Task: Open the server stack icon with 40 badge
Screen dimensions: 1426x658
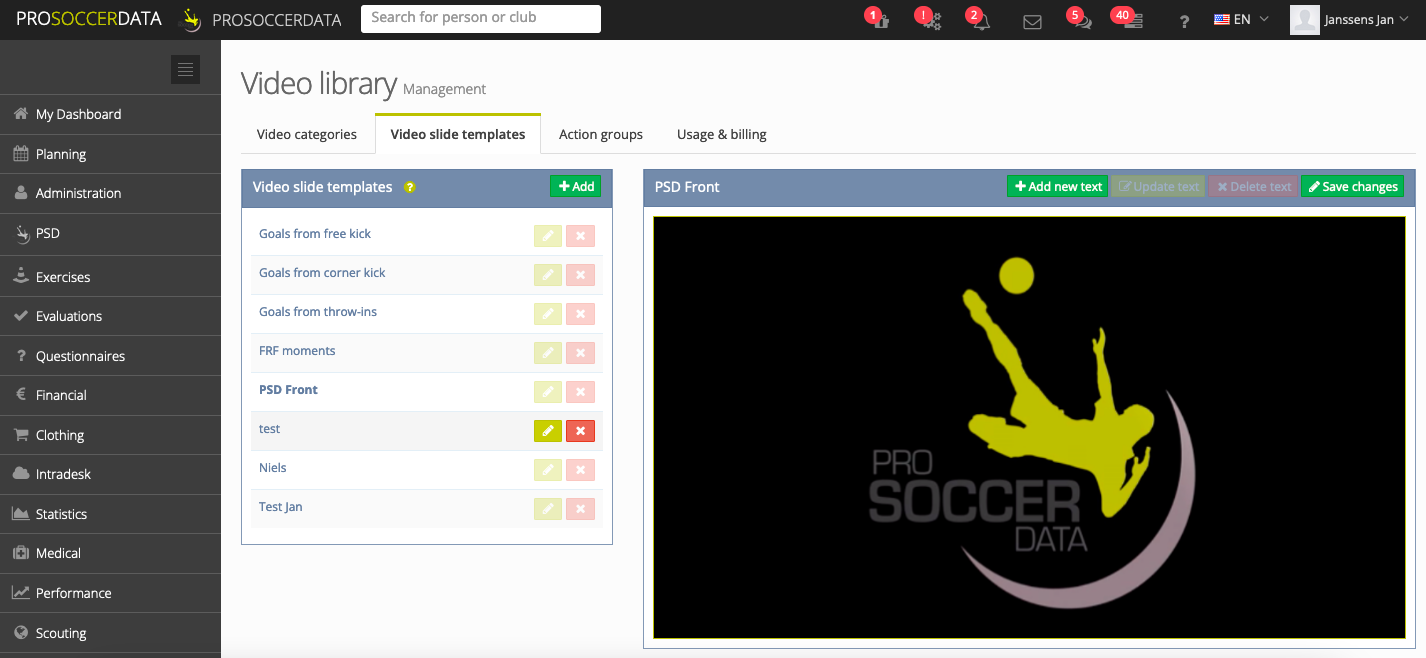Action: [1131, 20]
